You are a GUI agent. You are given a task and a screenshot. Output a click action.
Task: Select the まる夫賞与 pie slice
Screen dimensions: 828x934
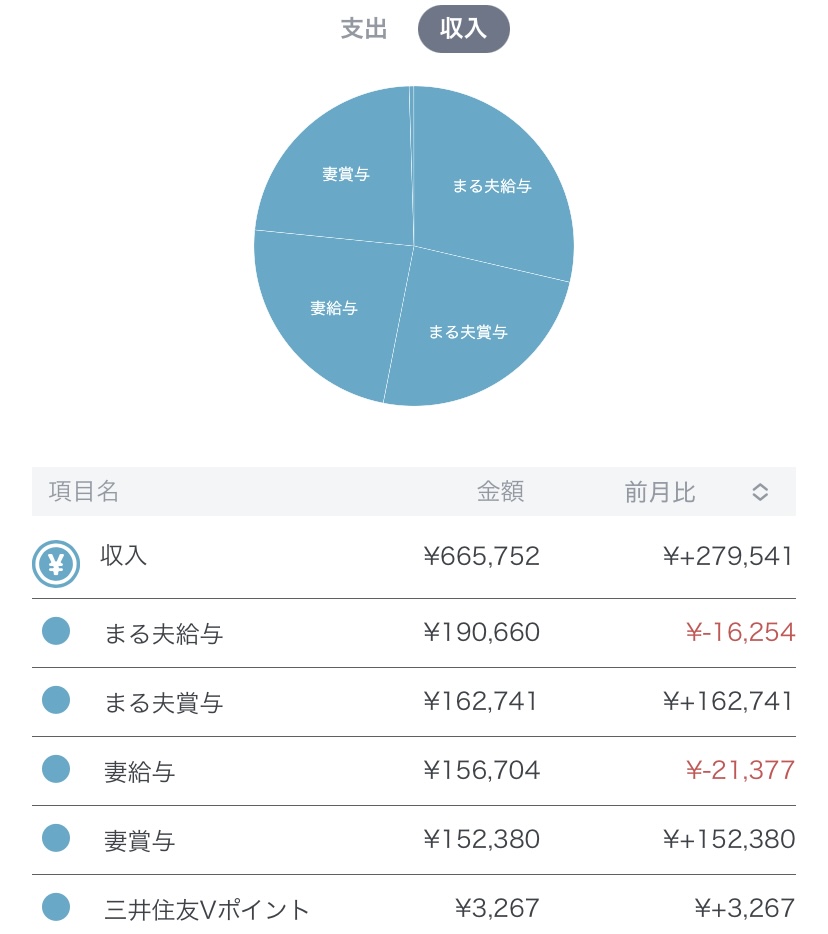[468, 332]
